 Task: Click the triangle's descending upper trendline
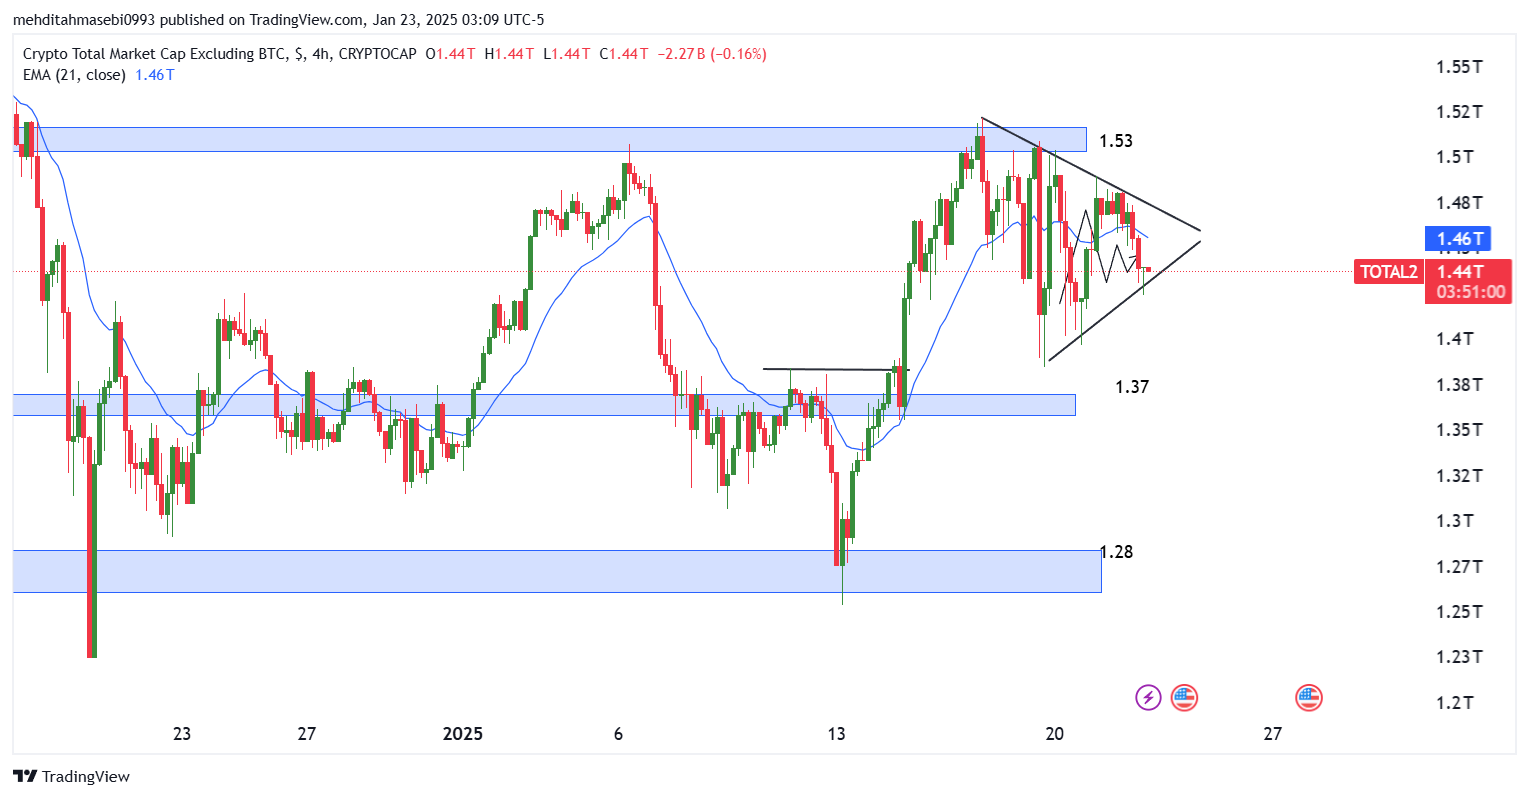(x=1090, y=174)
